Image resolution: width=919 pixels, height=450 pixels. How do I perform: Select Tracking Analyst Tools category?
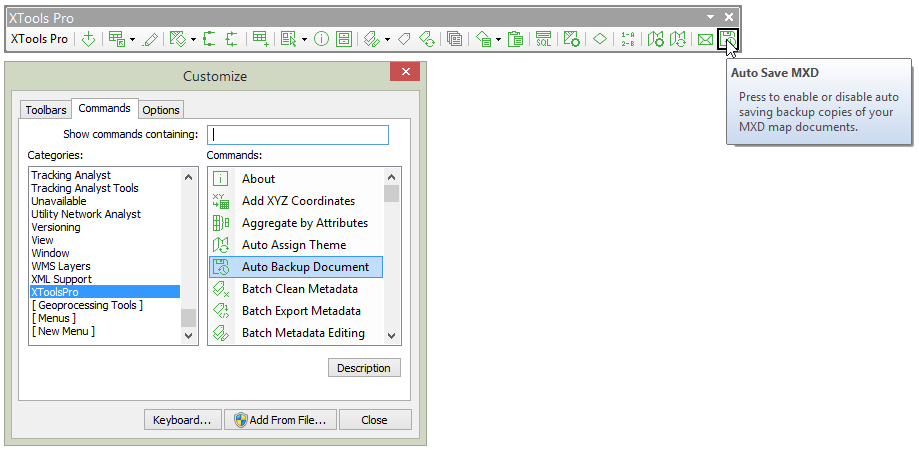85,188
